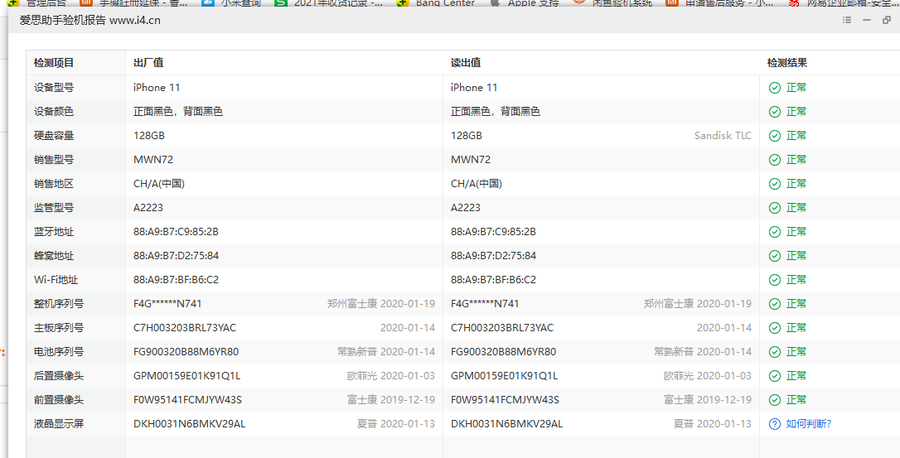Viewport: 900px width, 458px height.
Task: Select the 销售地区 row label
Action: pyautogui.click(x=54, y=184)
